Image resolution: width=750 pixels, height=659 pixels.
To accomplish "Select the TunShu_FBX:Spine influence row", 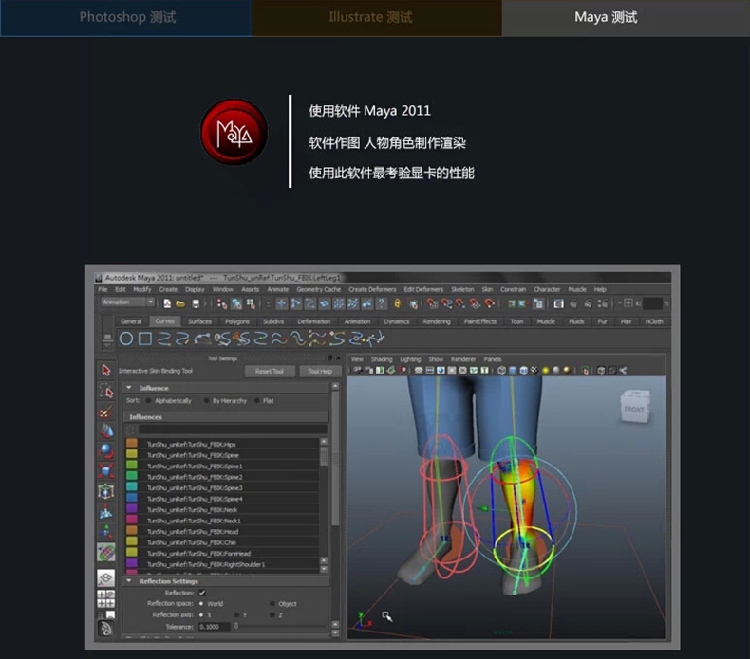I will coord(222,455).
